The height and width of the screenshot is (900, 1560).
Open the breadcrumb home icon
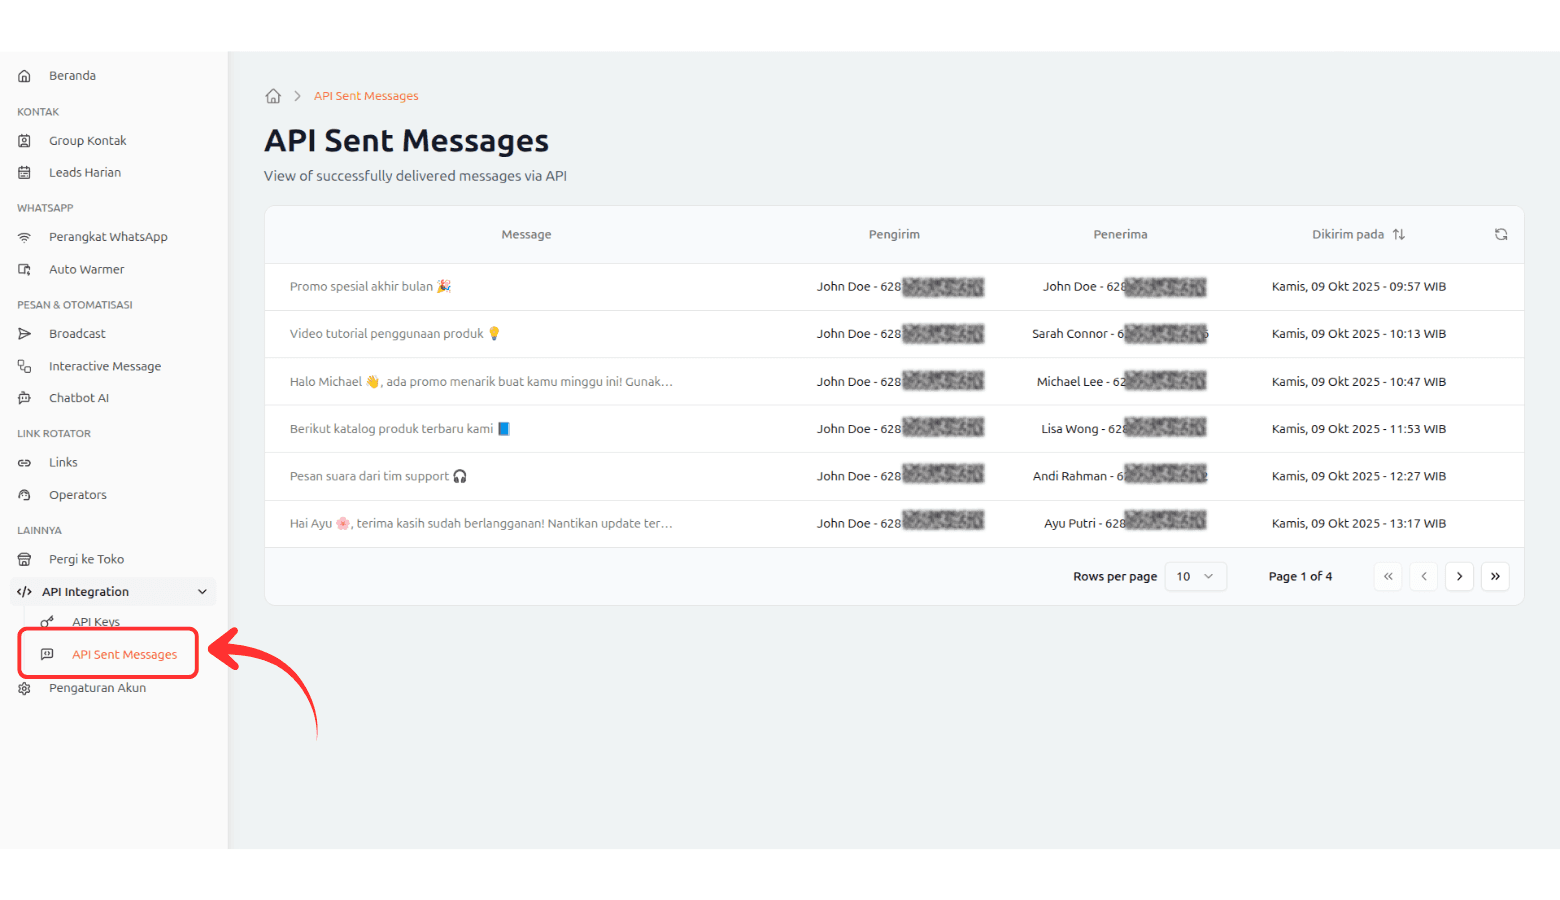coord(273,95)
